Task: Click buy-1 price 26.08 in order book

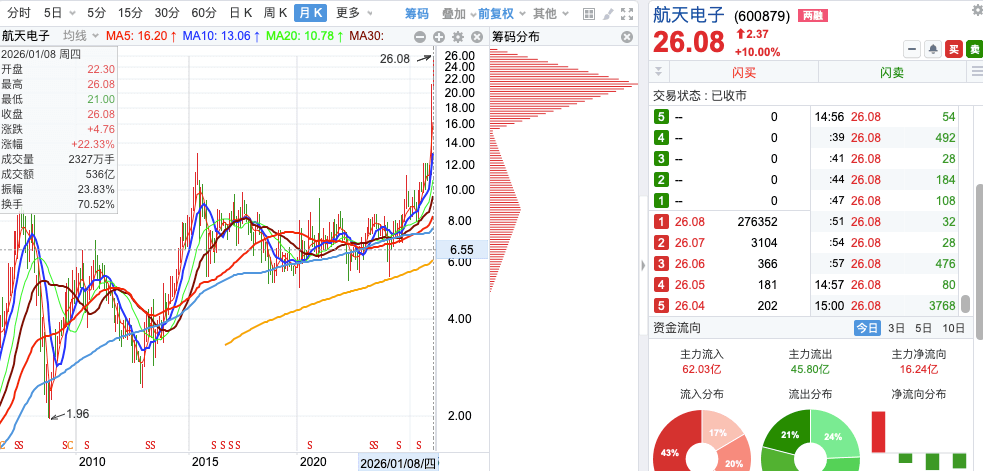Action: click(x=690, y=221)
